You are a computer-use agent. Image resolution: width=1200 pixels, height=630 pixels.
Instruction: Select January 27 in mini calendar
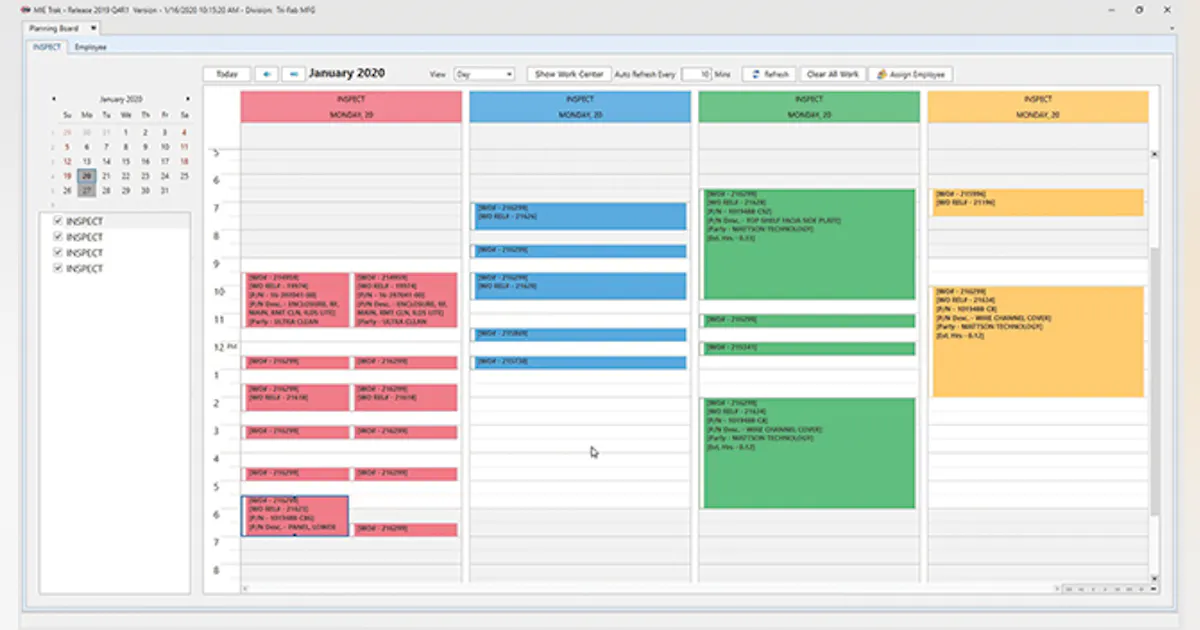coord(86,190)
